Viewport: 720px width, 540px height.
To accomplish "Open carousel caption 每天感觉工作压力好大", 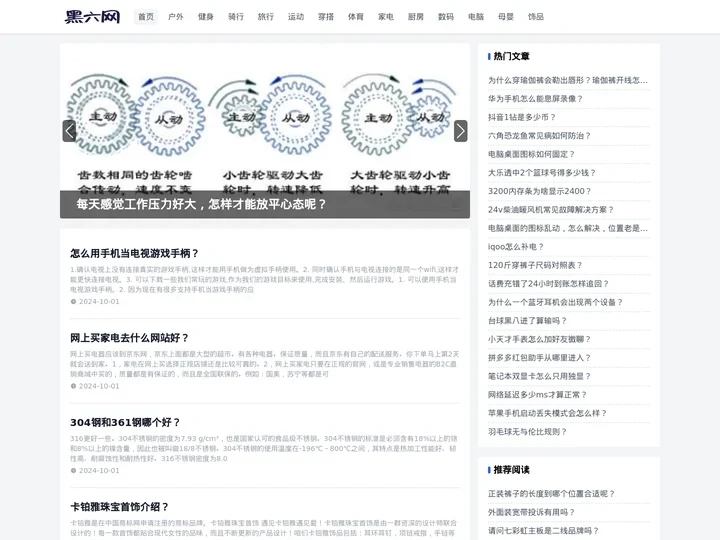I will pyautogui.click(x=201, y=204).
